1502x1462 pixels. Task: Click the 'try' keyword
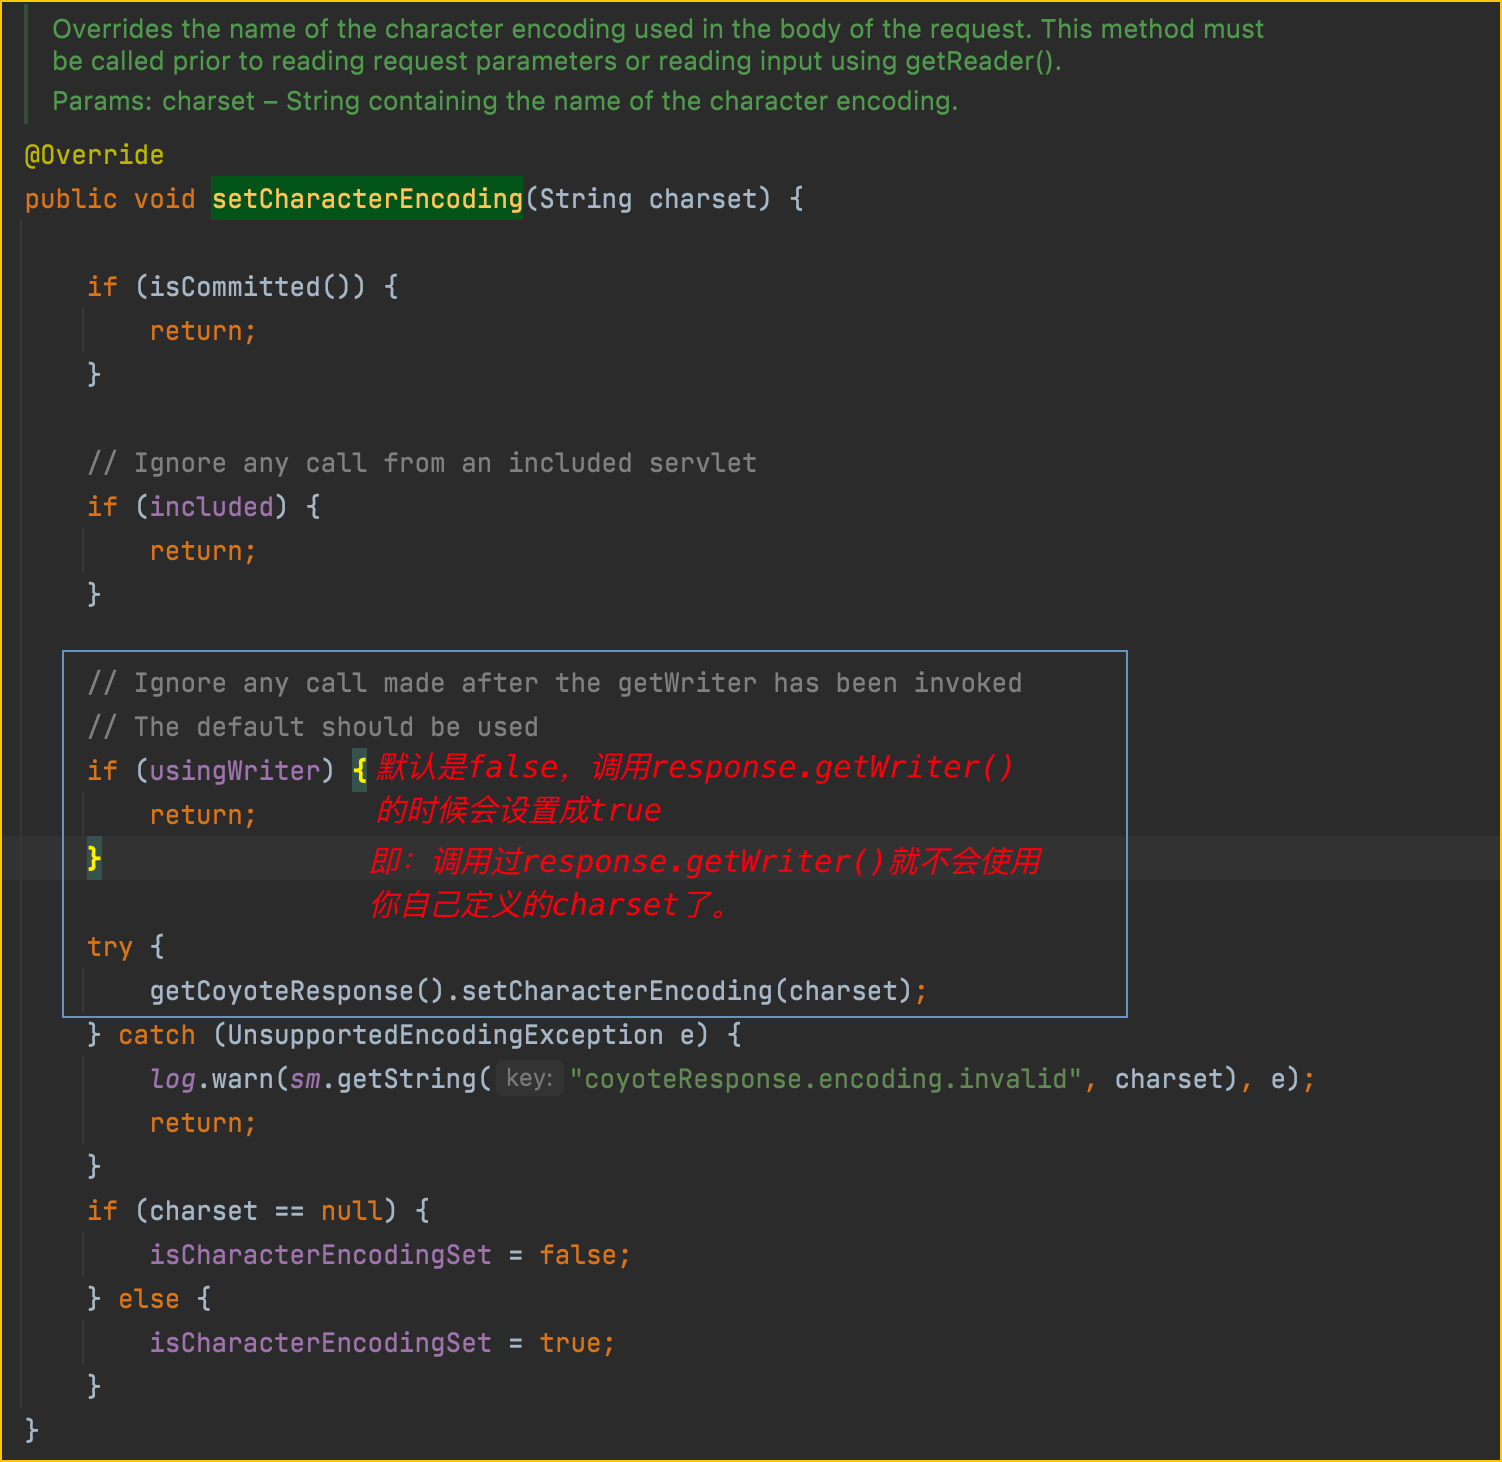[110, 947]
